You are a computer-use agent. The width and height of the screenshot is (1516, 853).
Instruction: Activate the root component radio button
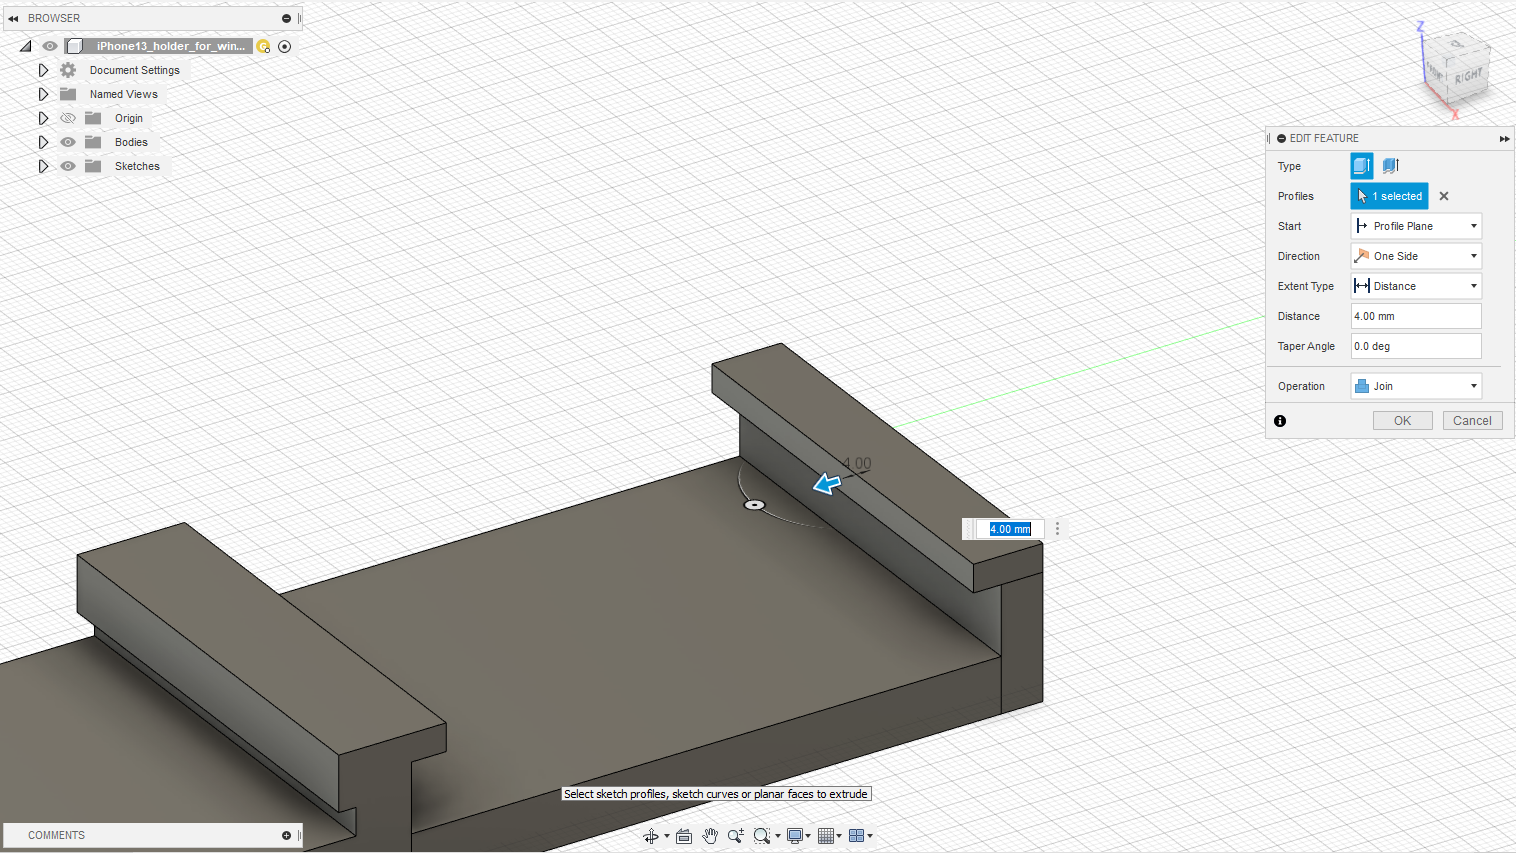point(284,46)
